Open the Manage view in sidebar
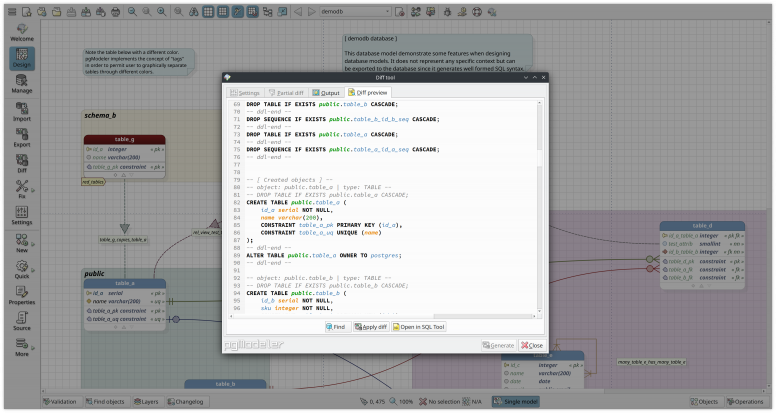The height and width of the screenshot is (413, 776). click(x=22, y=84)
